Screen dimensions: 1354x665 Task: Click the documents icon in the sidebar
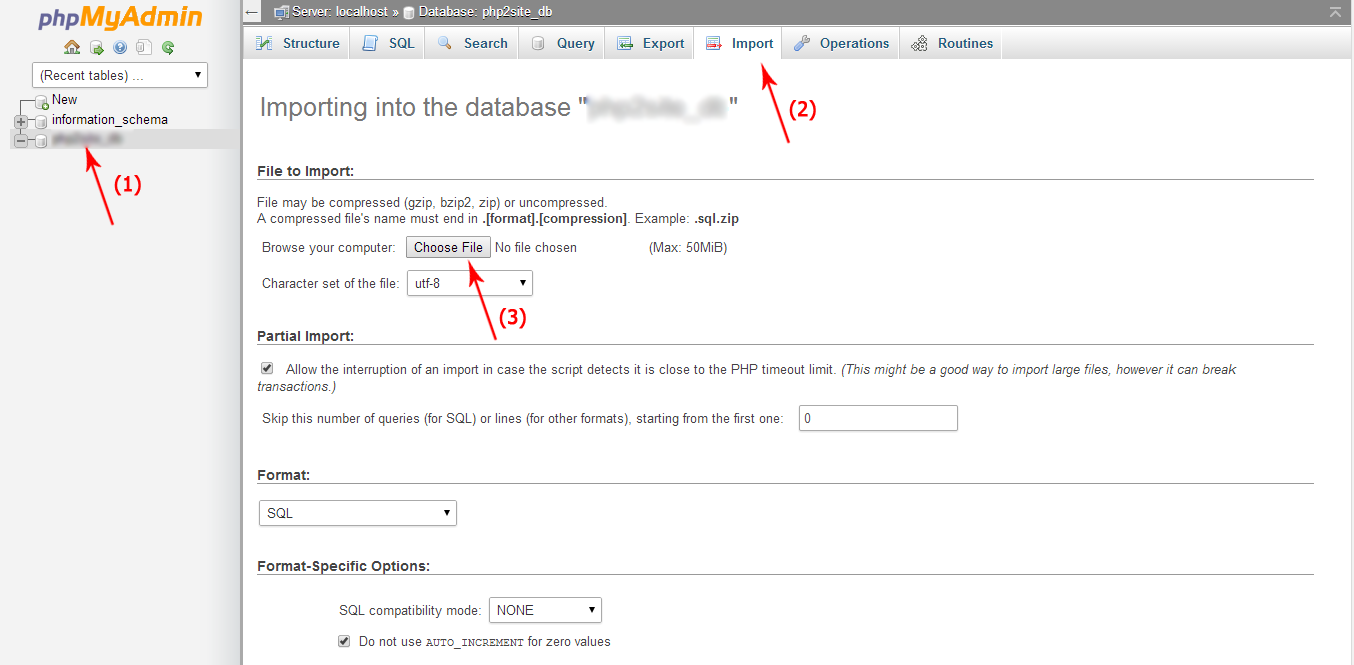[x=144, y=47]
